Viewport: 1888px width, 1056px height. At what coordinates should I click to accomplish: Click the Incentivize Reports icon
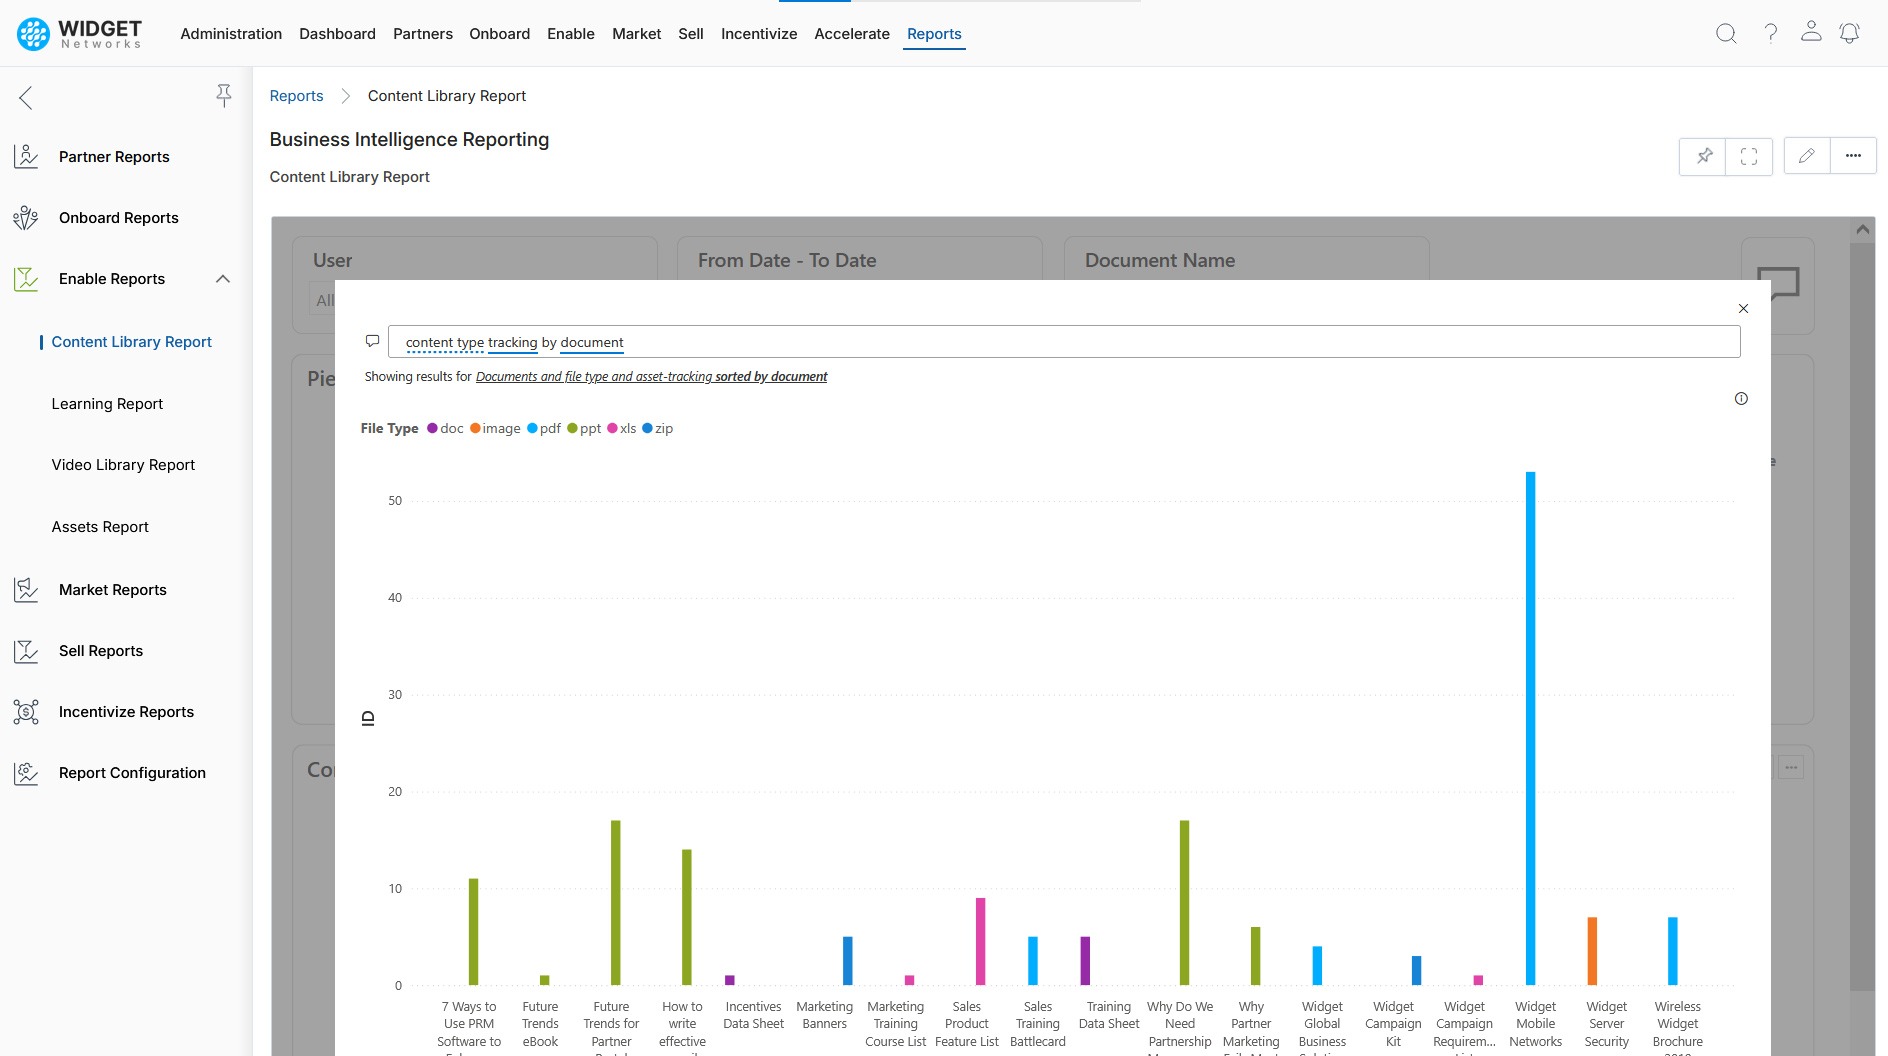click(26, 712)
